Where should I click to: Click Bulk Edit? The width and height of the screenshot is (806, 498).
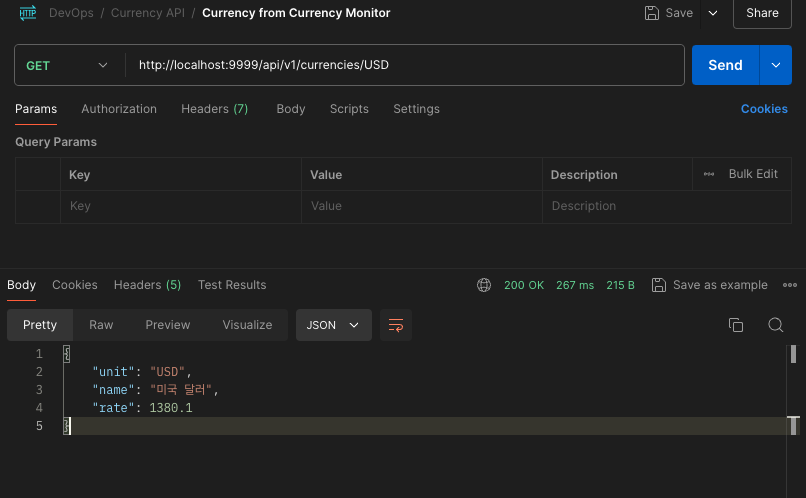tap(753, 174)
